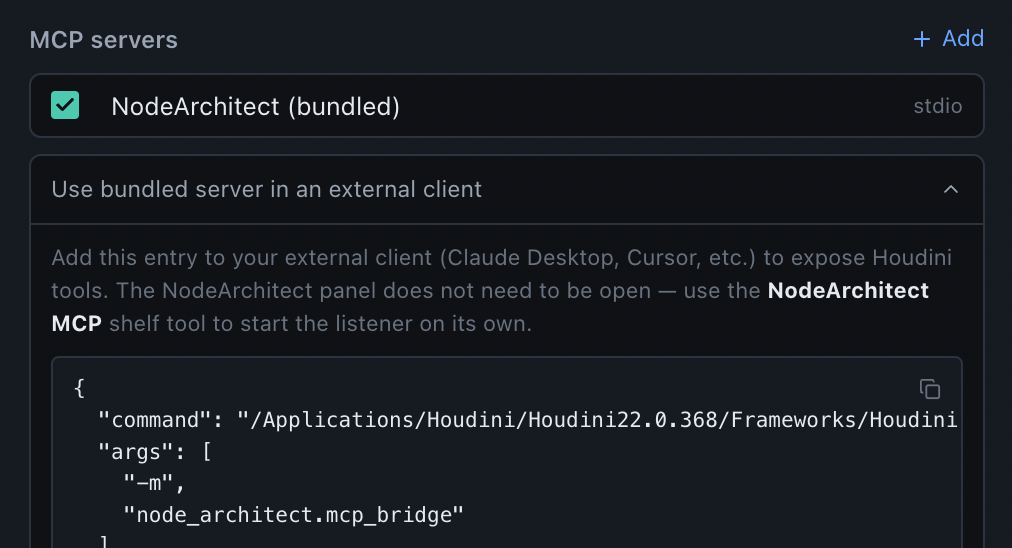The image size is (1012, 548).
Task: Click the copy icon in code block
Action: pyautogui.click(x=929, y=389)
